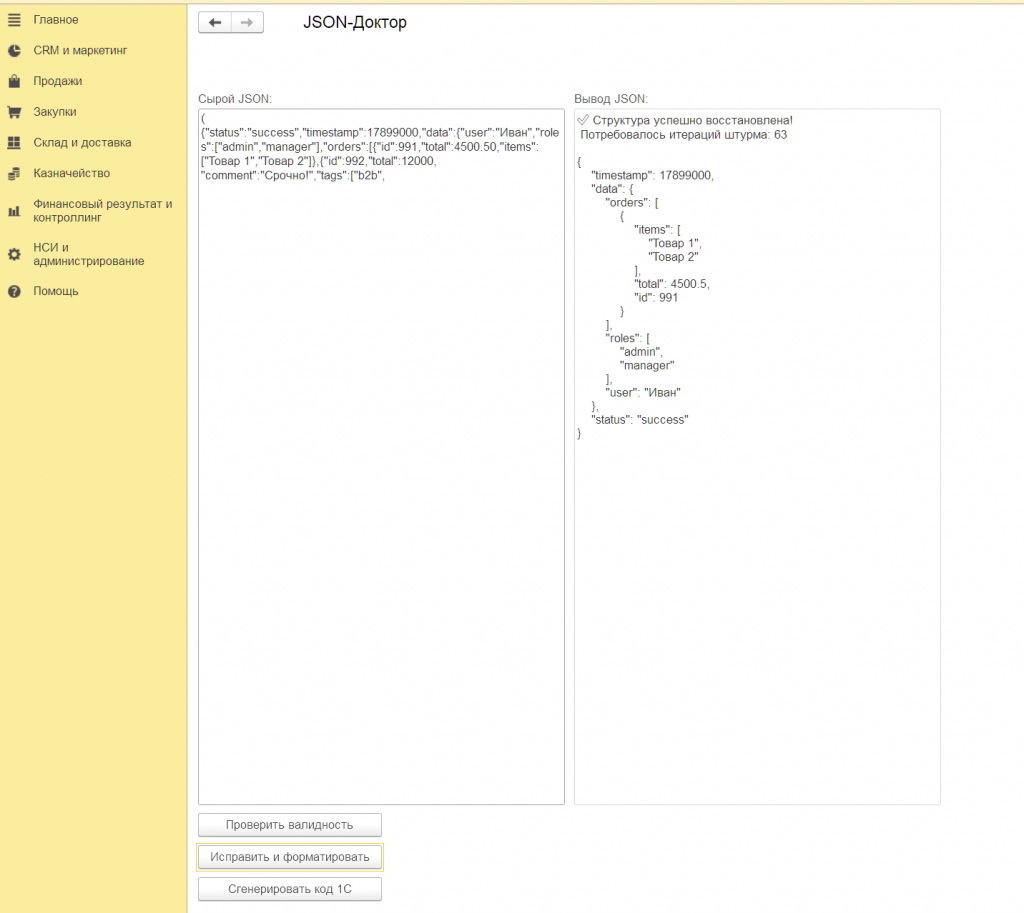This screenshot has width=1024, height=913.
Task: Click the "Товар 1" output line
Action: point(674,243)
